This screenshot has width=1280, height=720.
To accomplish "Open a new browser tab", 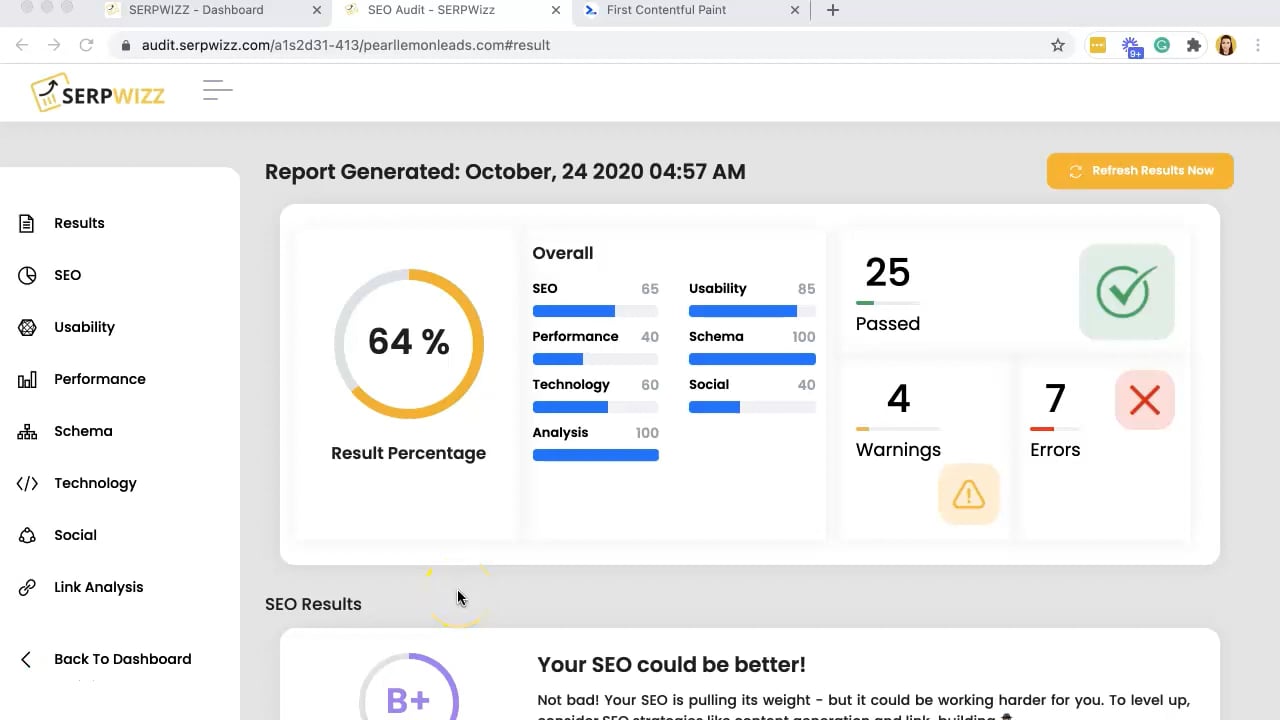I will click(x=833, y=10).
